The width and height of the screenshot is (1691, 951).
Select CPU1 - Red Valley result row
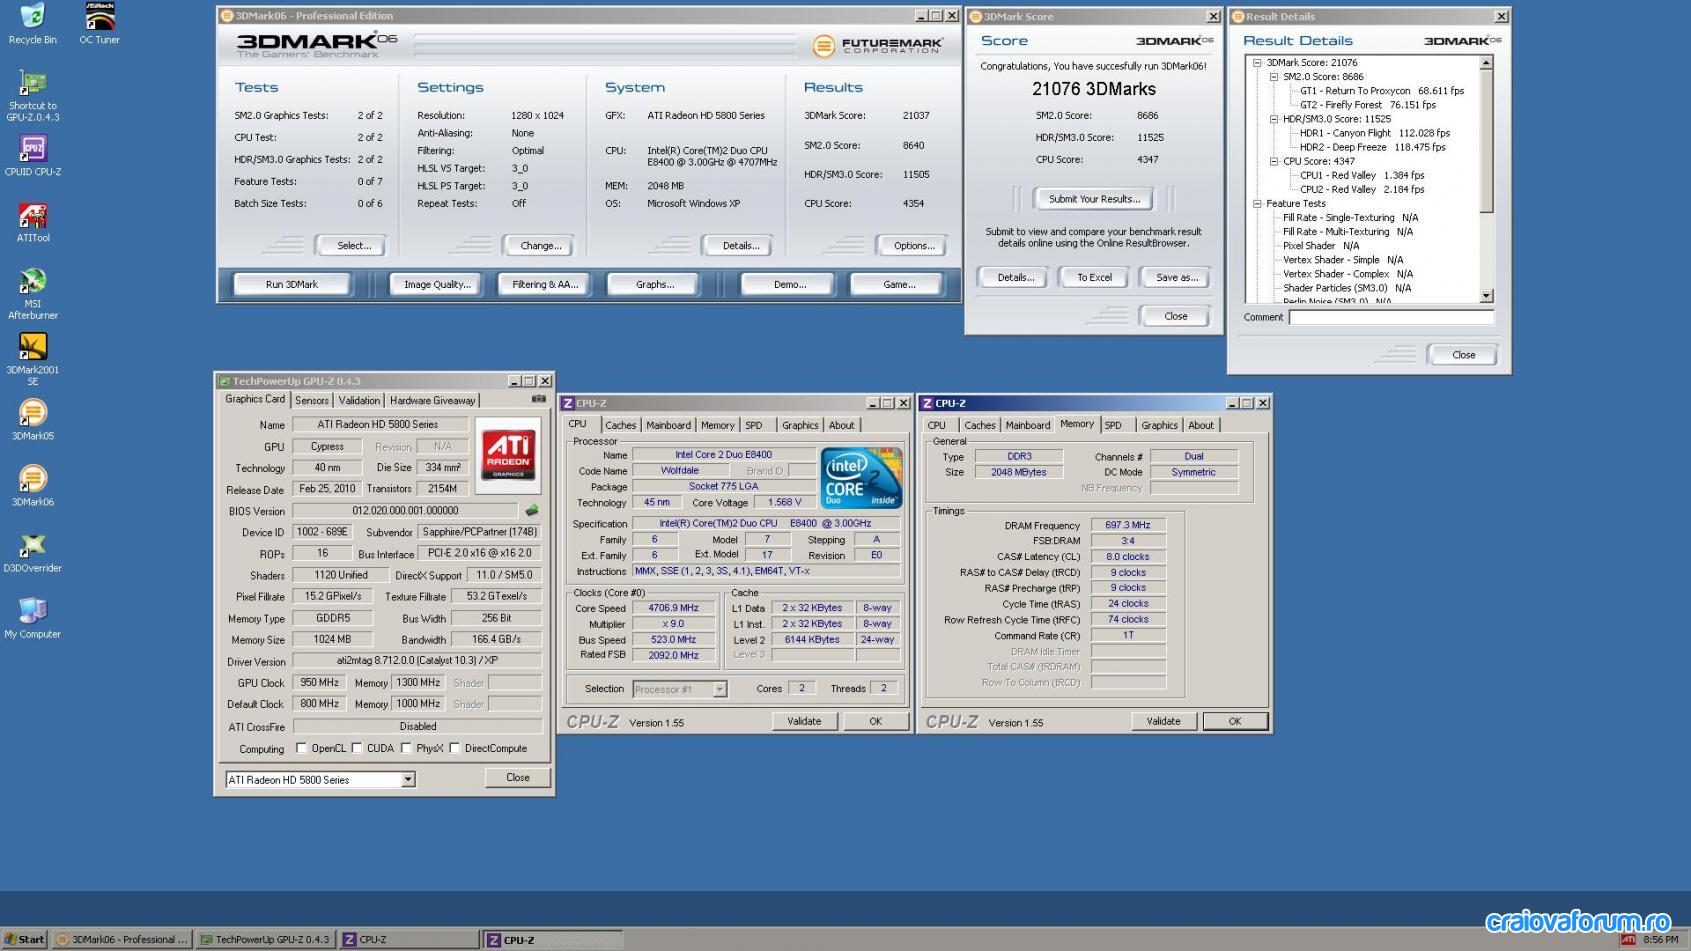pos(1362,175)
